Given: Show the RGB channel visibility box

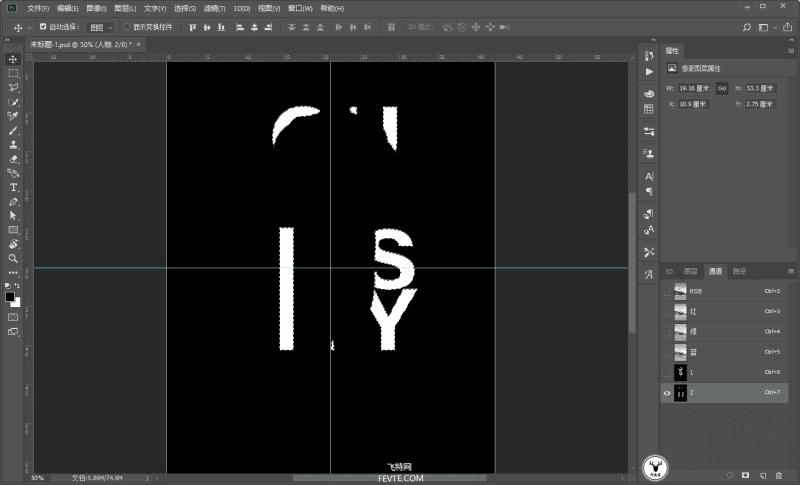Looking at the screenshot, I should tap(667, 291).
